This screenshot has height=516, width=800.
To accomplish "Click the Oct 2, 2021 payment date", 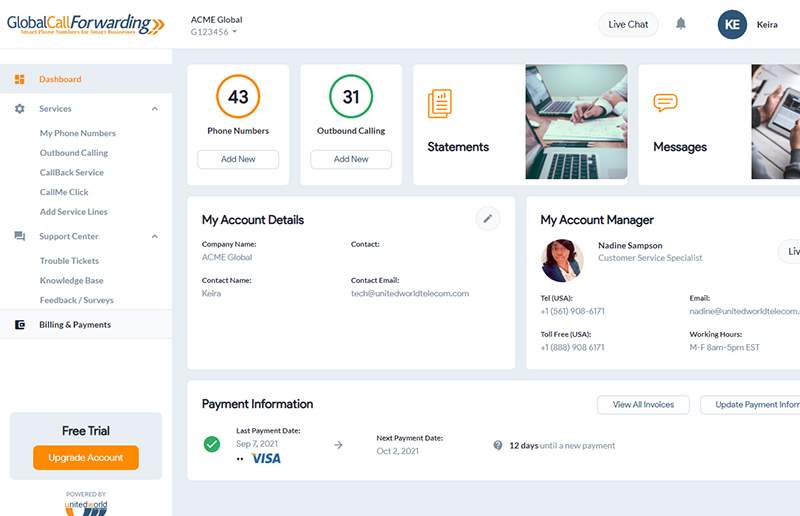I will (397, 451).
